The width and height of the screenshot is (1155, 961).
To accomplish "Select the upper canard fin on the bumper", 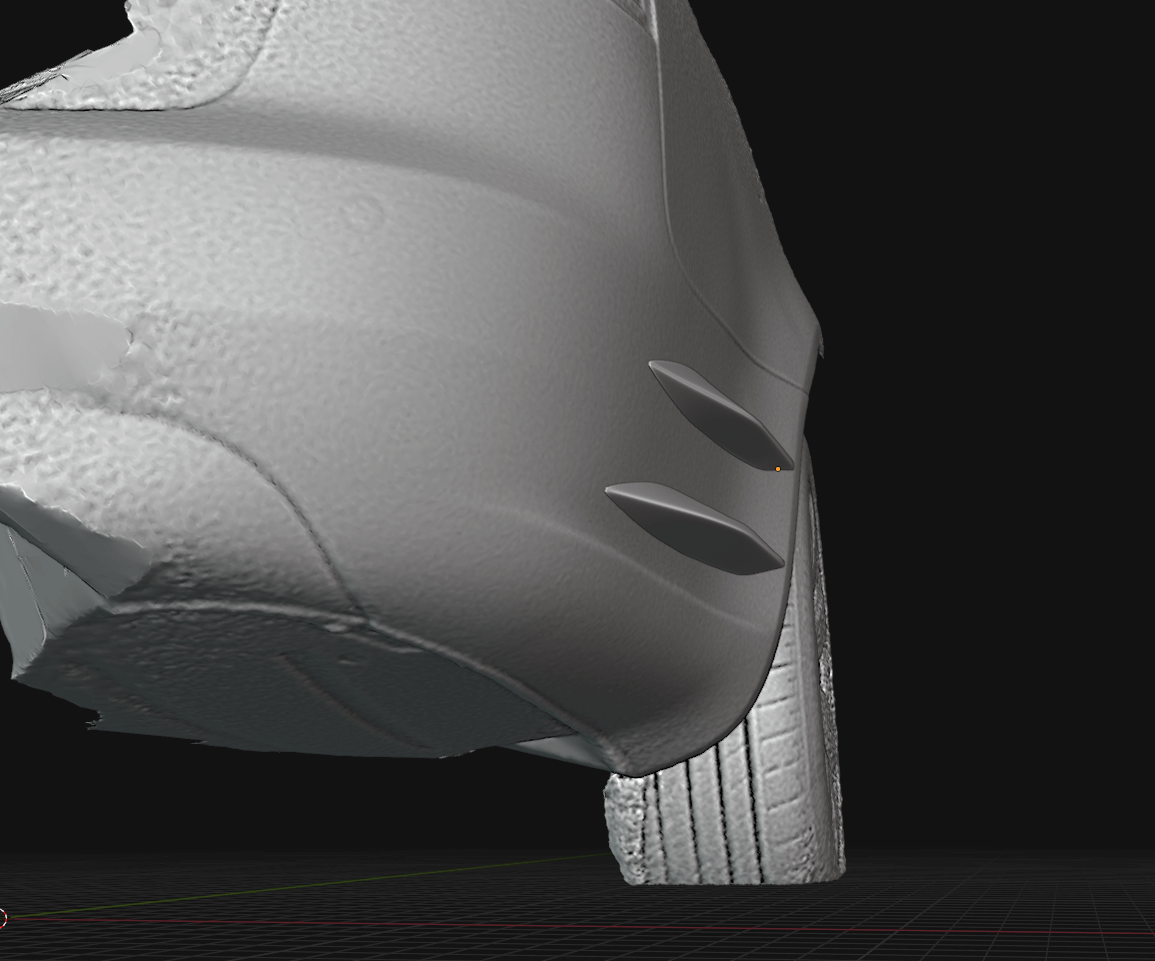I will pos(718,413).
